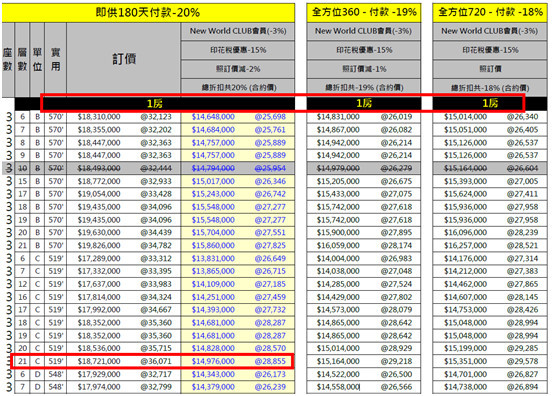Click the 1房 label under 全方位720
The width and height of the screenshot is (558, 396).
click(x=490, y=104)
